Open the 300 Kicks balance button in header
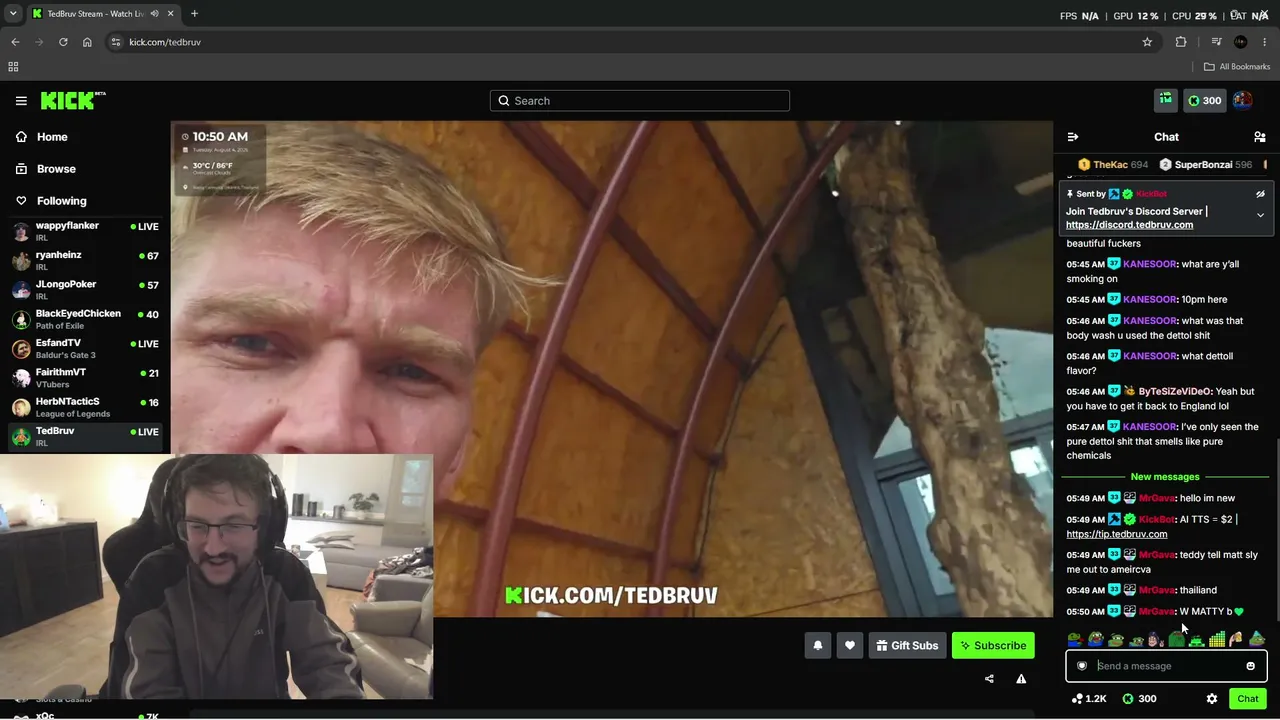The height and width of the screenshot is (720, 1280). 1204,100
